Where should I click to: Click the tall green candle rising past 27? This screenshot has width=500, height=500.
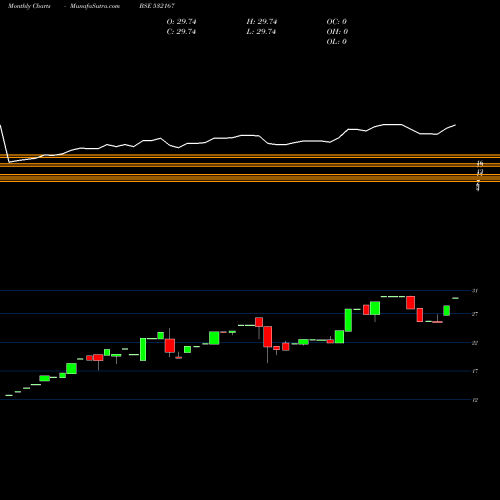click(x=348, y=320)
